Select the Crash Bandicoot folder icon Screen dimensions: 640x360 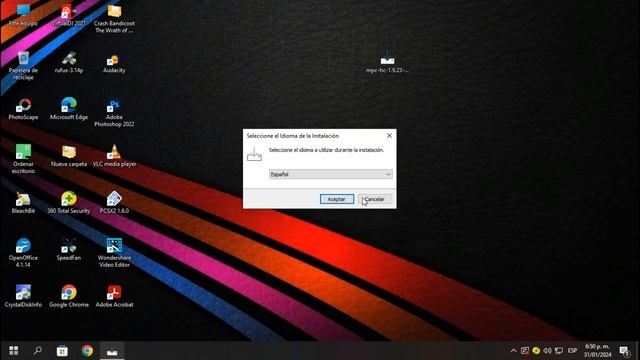[114, 19]
